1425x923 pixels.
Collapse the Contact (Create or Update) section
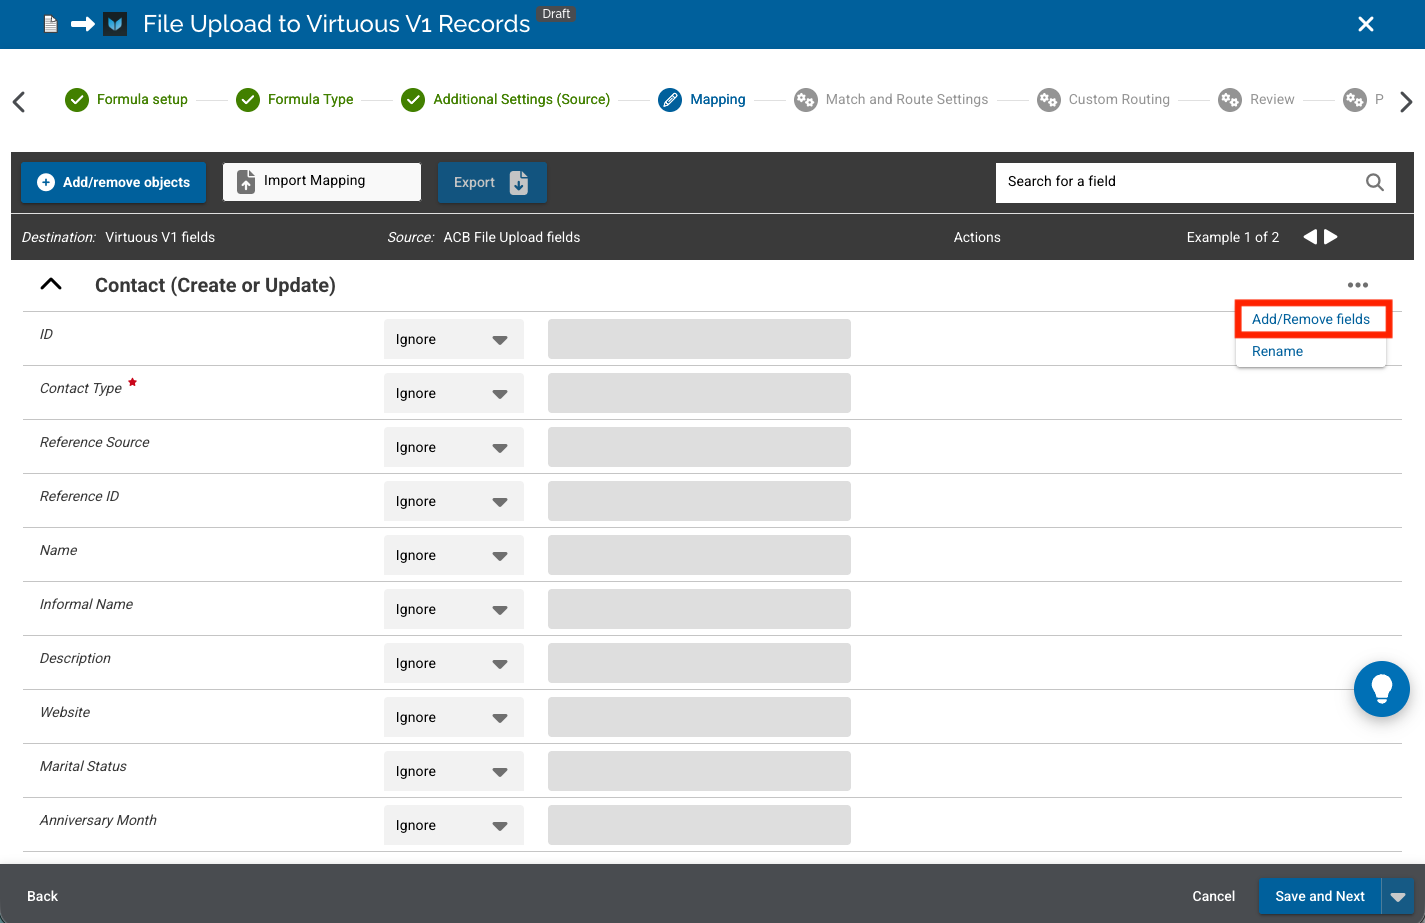(x=51, y=285)
